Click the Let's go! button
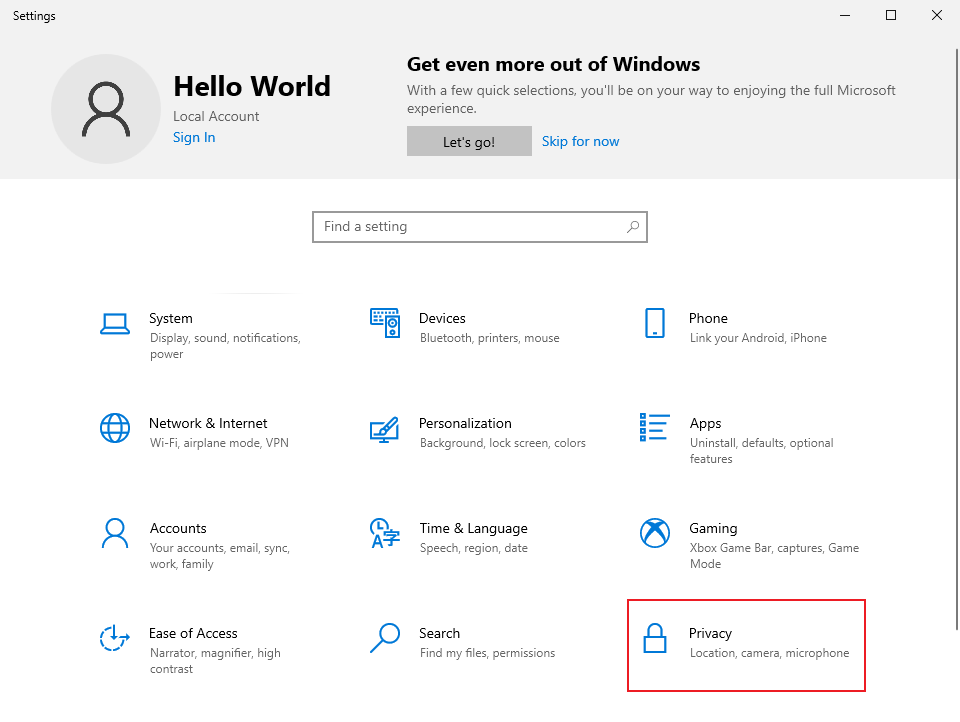The image size is (960, 722). pos(469,141)
